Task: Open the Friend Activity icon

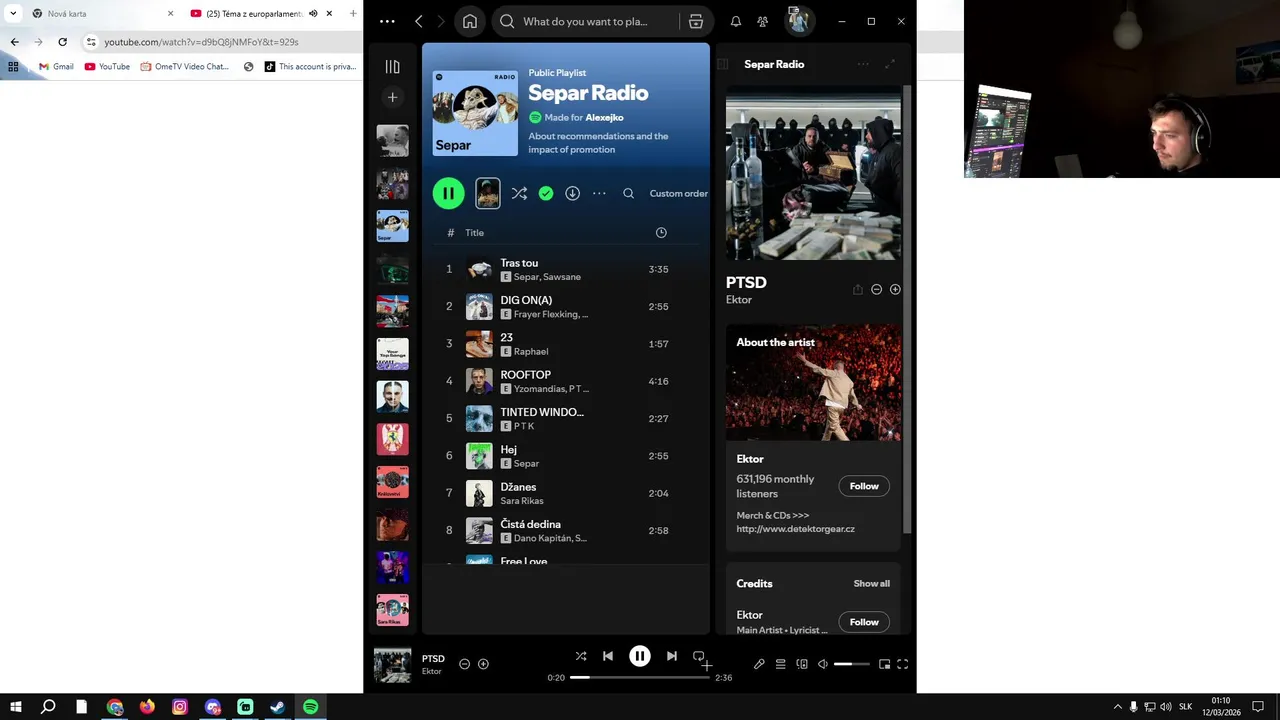Action: (763, 21)
